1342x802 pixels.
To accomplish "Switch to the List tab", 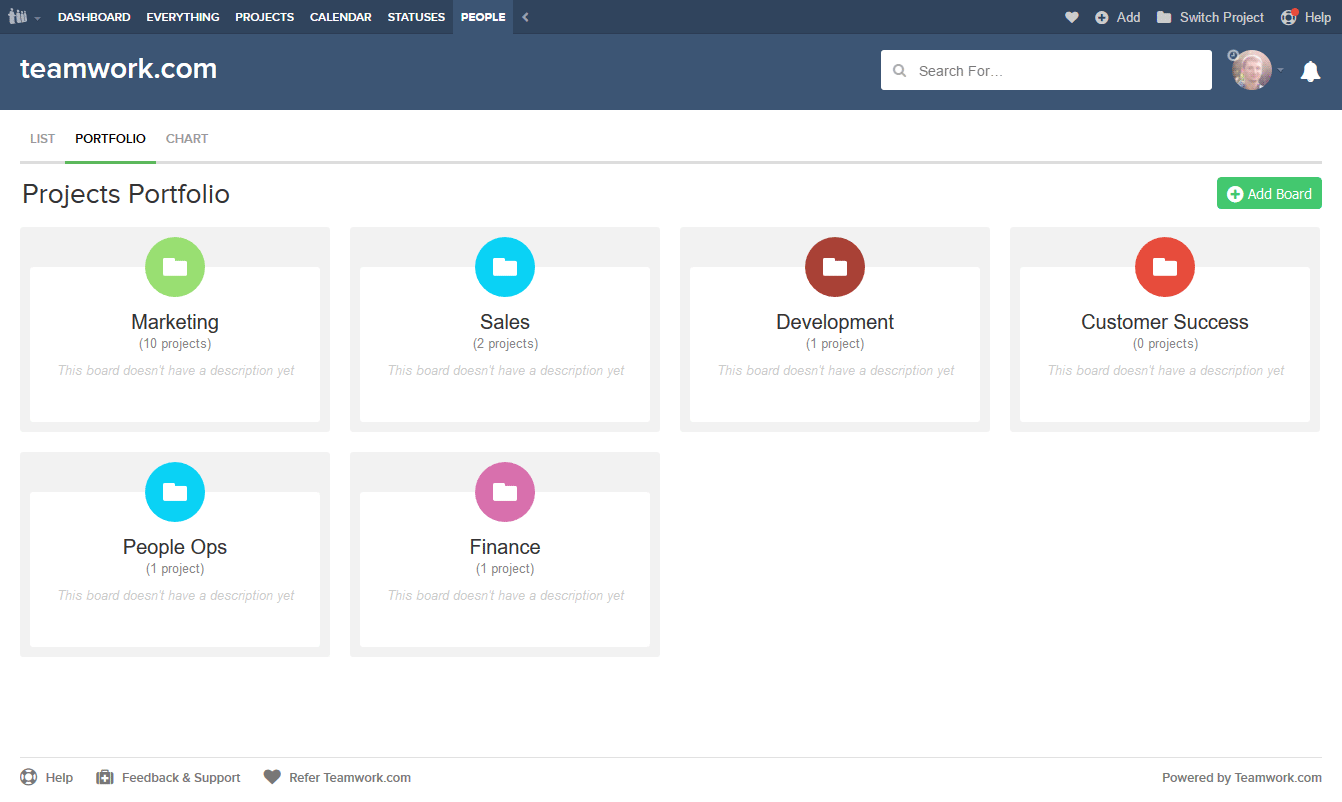I will pos(43,139).
